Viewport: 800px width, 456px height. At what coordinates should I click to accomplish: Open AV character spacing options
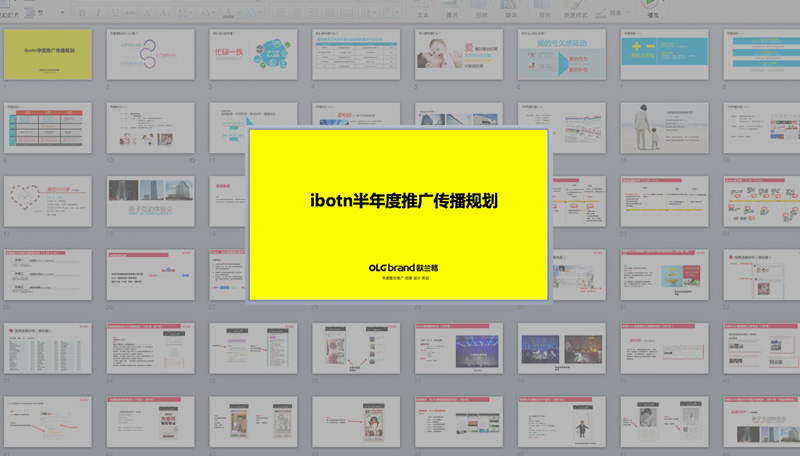coord(183,13)
